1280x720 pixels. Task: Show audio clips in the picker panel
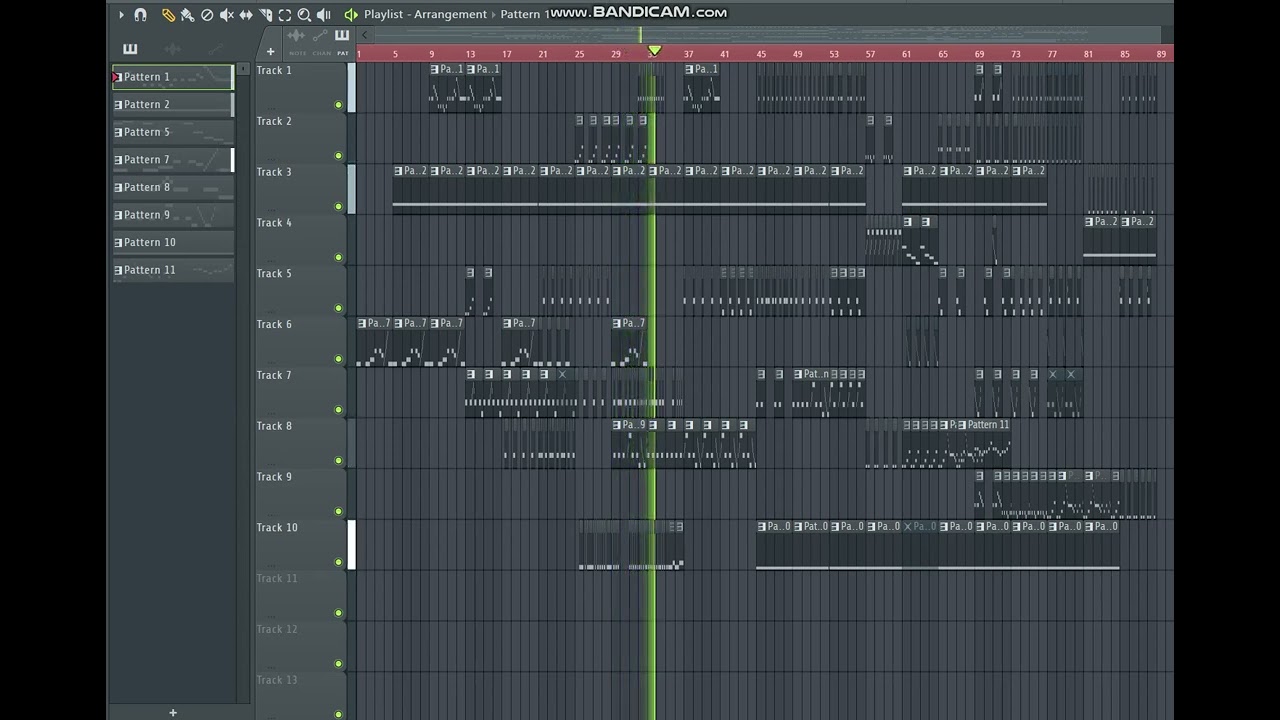tap(172, 49)
